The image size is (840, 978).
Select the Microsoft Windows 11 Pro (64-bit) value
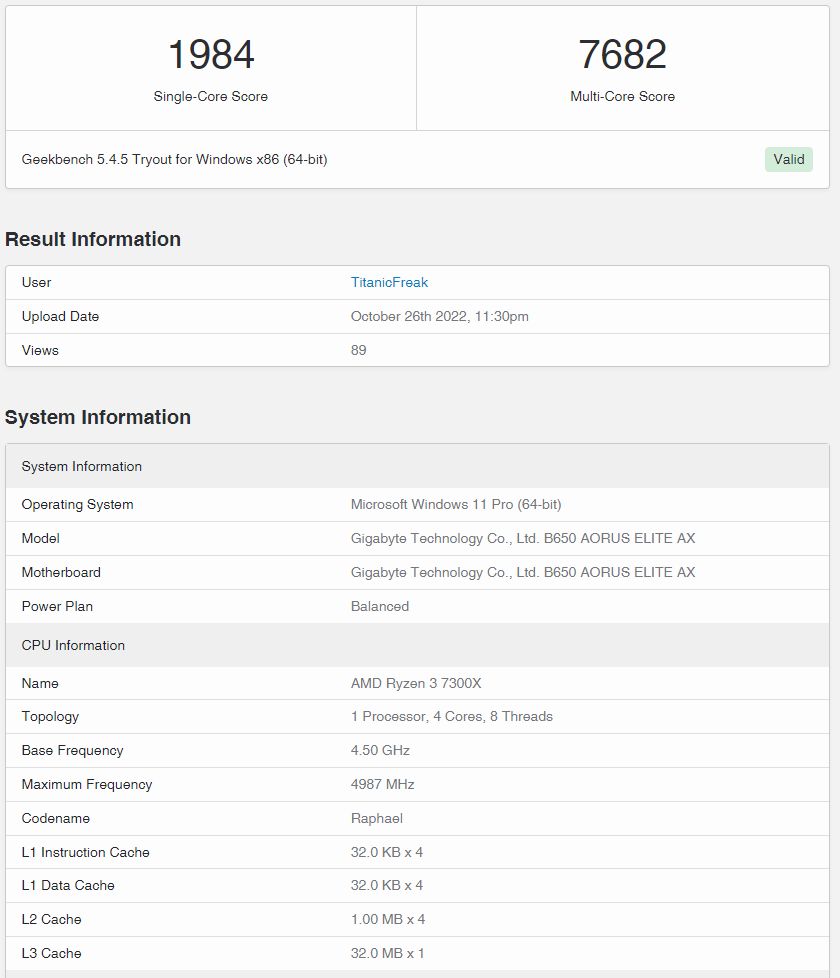(x=456, y=504)
